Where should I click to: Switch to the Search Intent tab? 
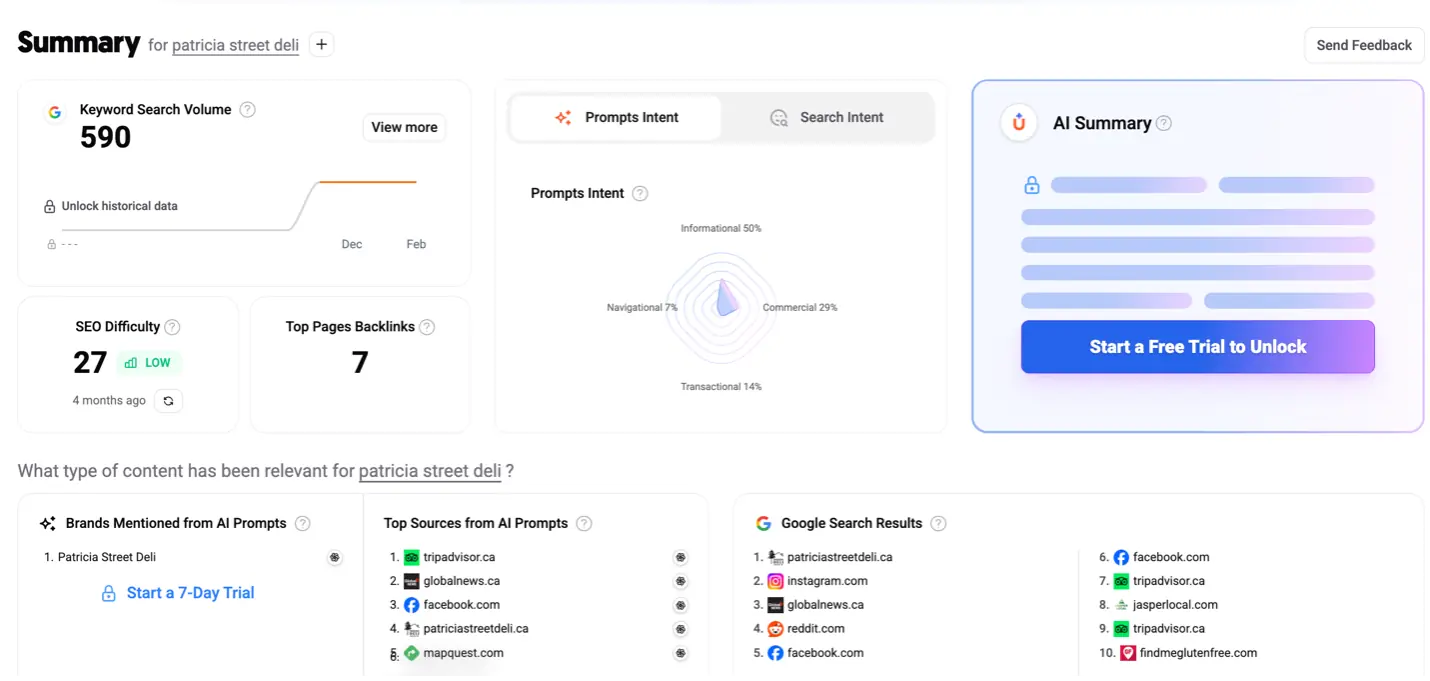coord(827,118)
